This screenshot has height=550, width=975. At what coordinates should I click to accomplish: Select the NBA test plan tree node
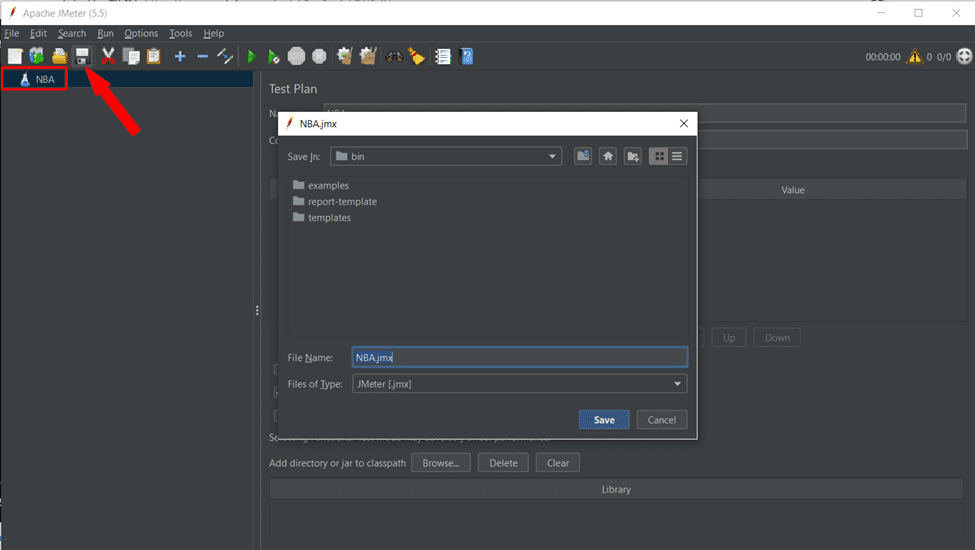[x=44, y=79]
